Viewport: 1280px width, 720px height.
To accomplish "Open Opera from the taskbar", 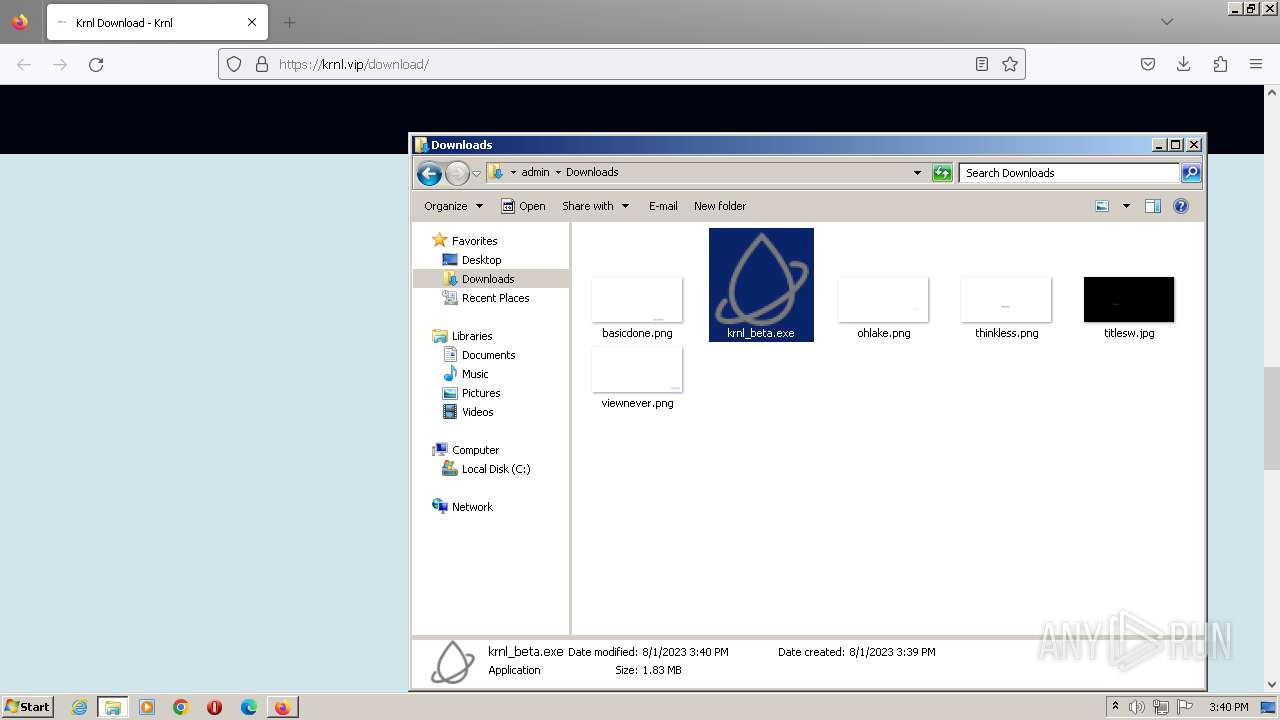I will tap(214, 707).
